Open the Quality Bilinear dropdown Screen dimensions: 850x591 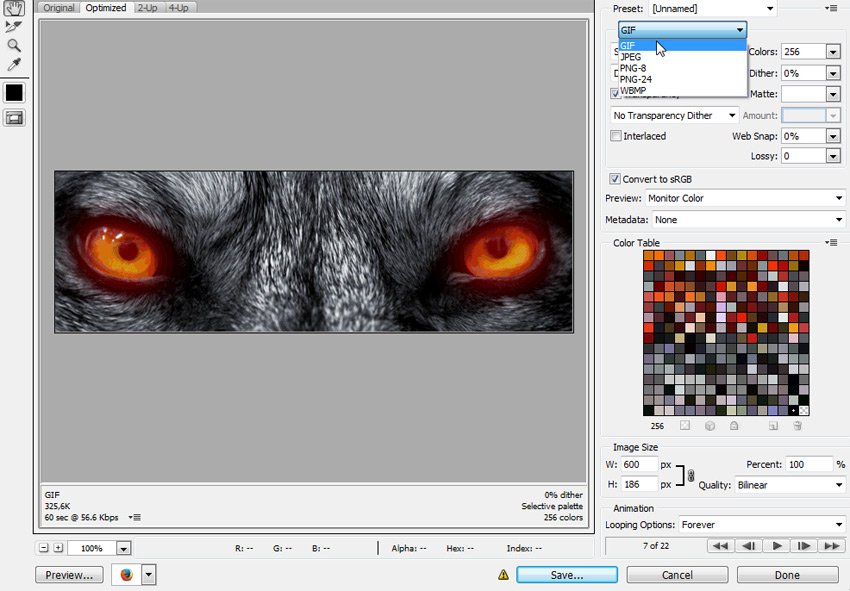pyautogui.click(x=790, y=485)
